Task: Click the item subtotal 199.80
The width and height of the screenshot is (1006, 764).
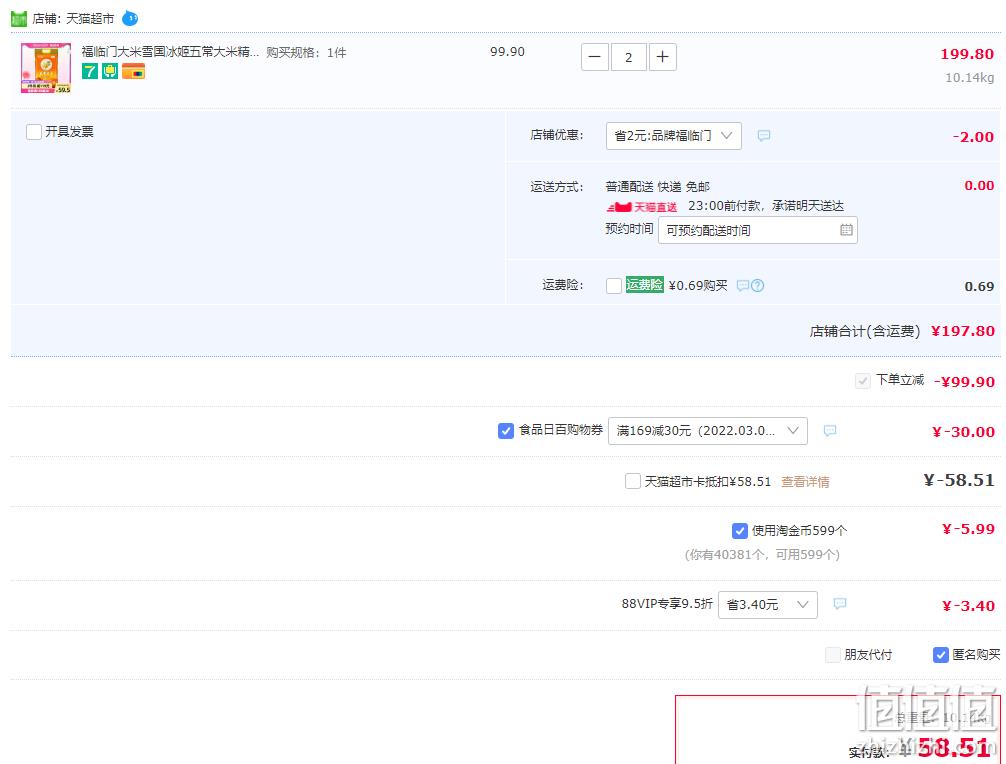Action: [x=967, y=54]
